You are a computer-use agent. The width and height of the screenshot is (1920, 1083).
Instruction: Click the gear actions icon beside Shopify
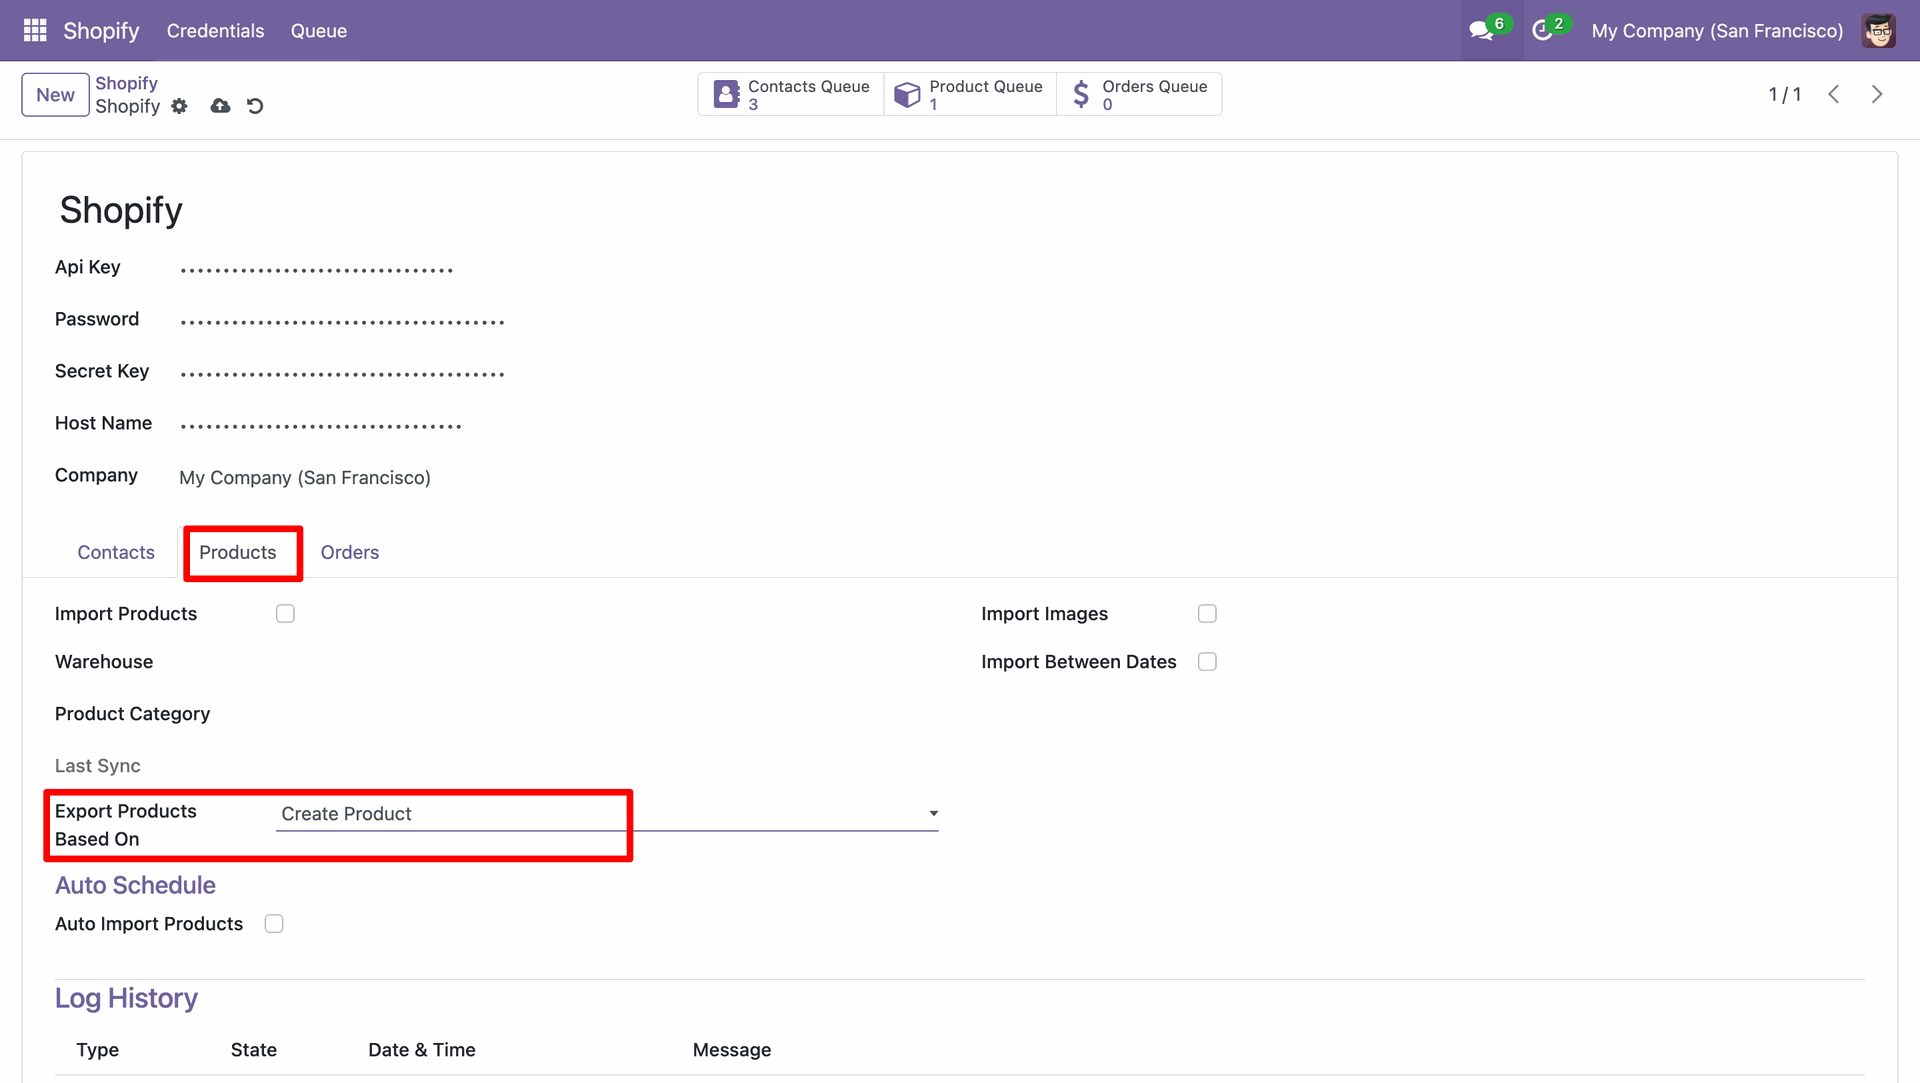pos(179,106)
